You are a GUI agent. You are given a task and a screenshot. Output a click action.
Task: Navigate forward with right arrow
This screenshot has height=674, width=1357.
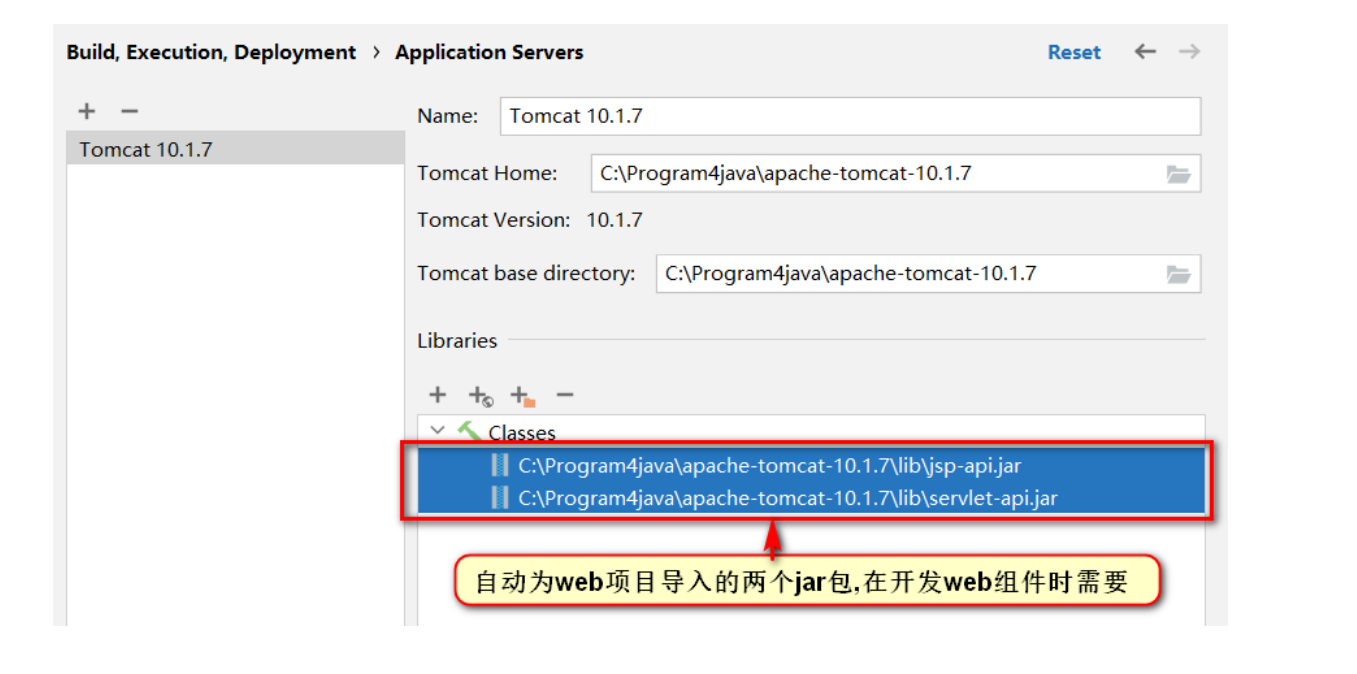click(x=1189, y=51)
